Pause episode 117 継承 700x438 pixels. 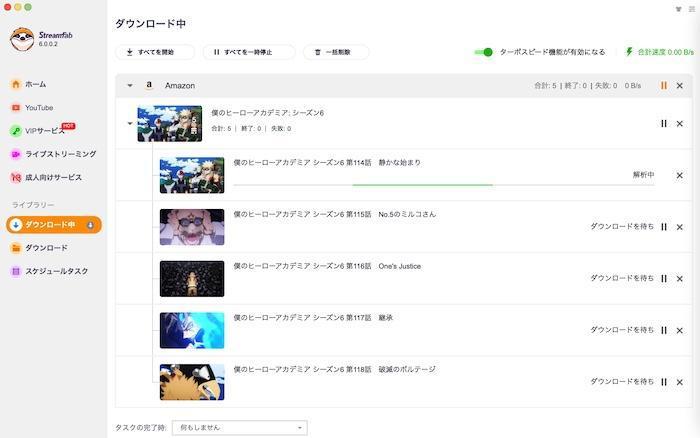point(664,330)
